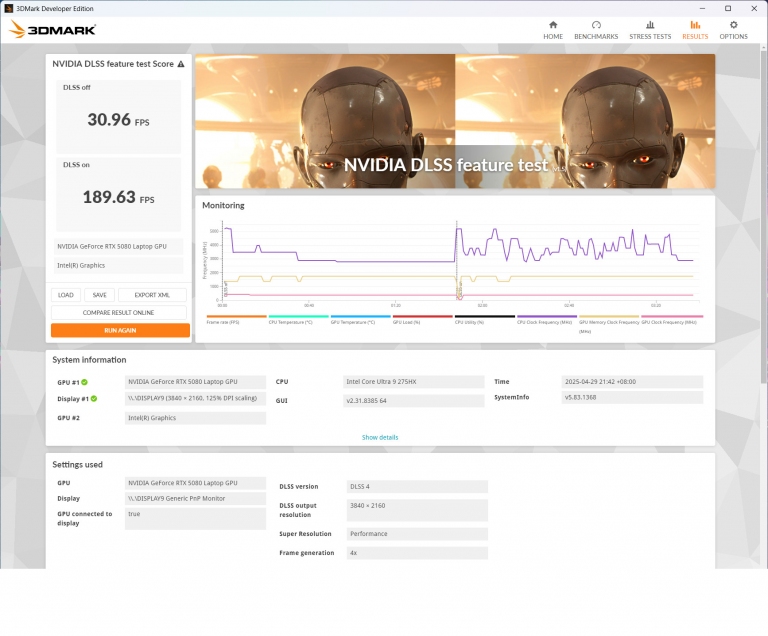This screenshot has height=636, width=768.
Task: Click the GPU connected to display value true
Action: click(x=195, y=518)
